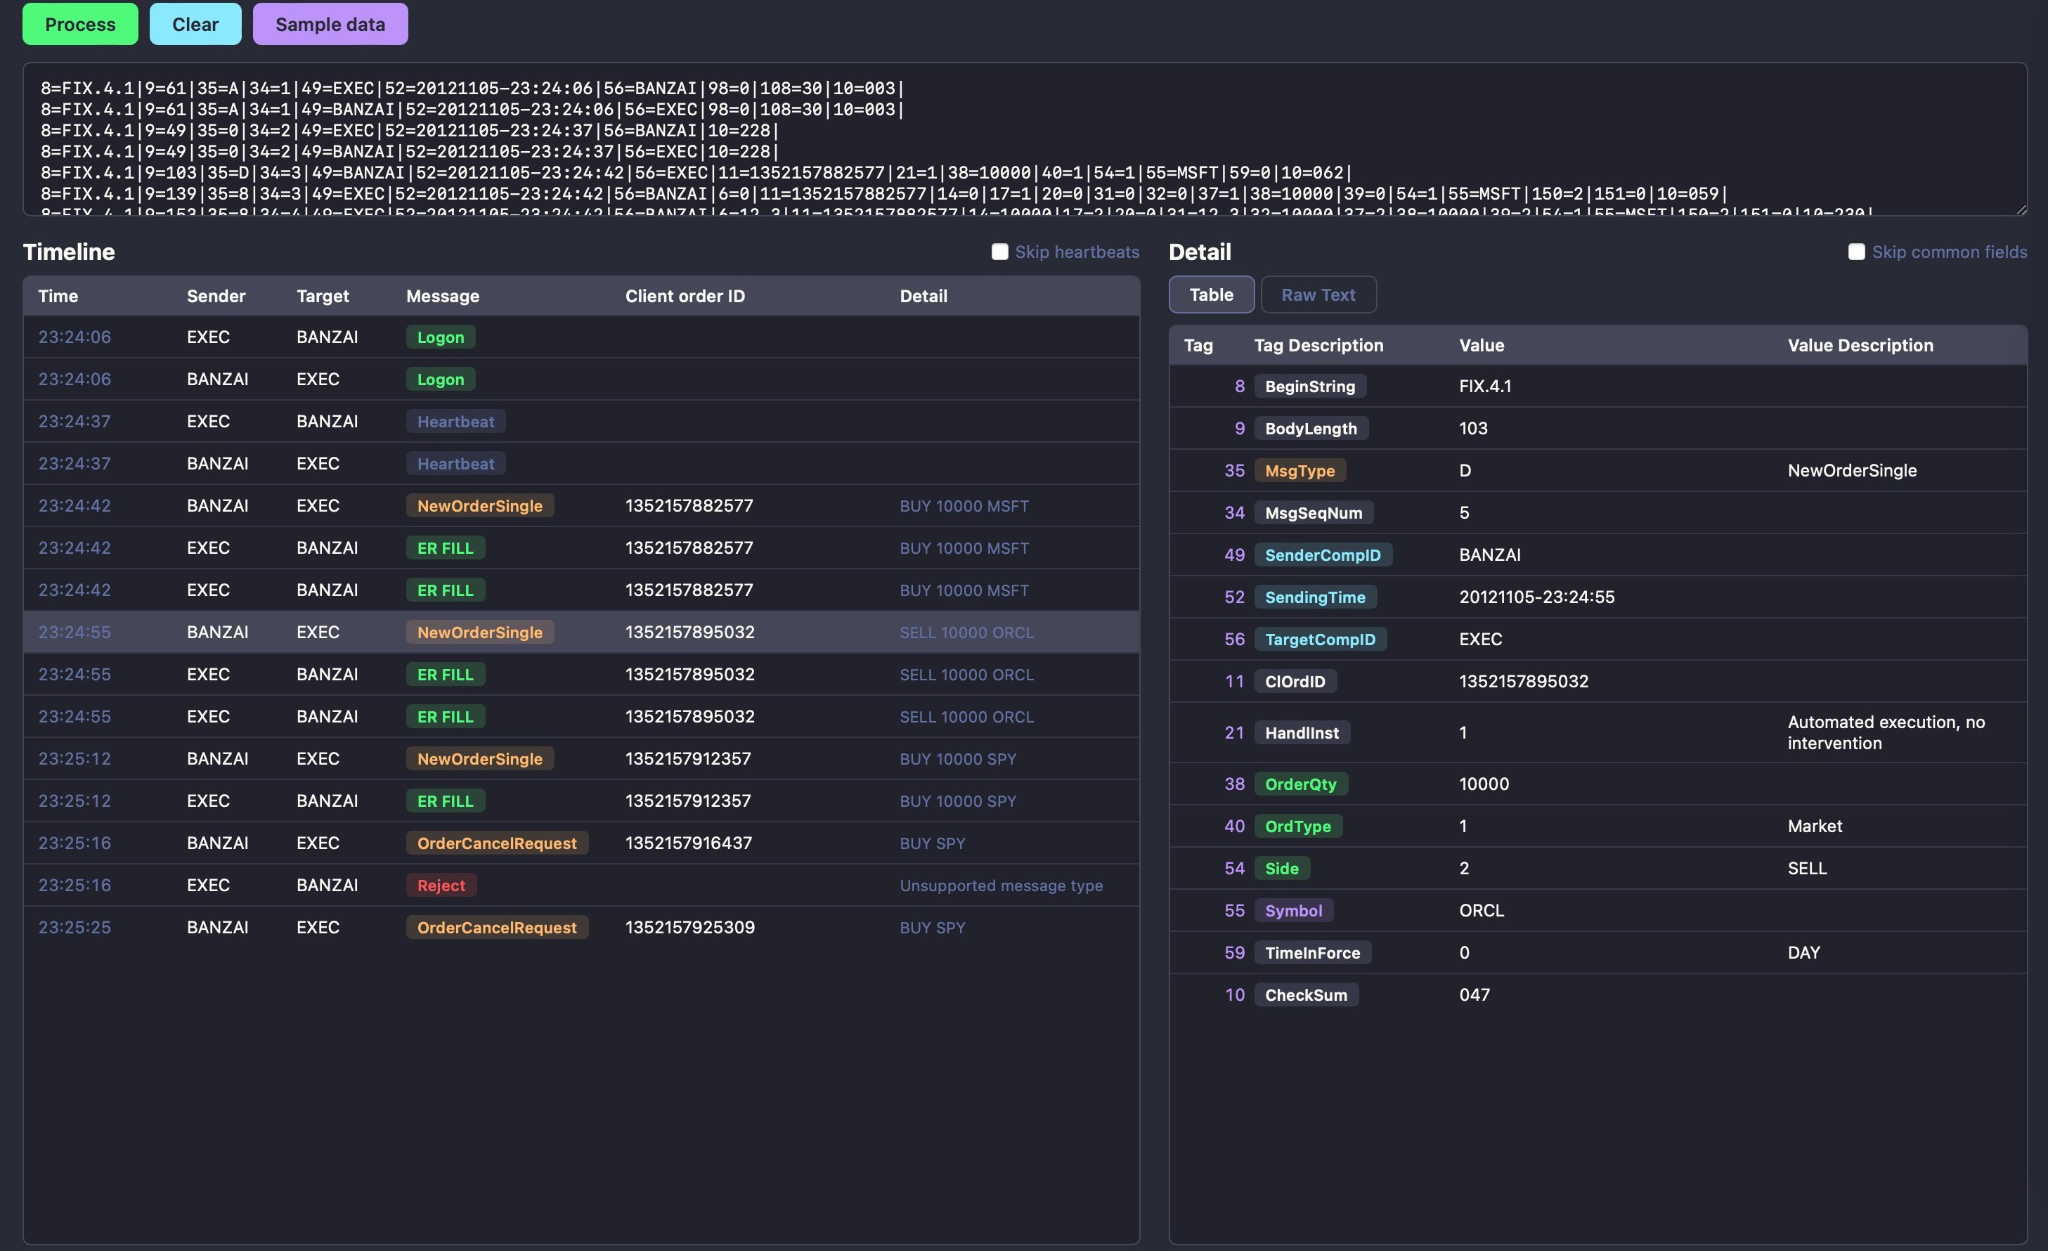
Task: Select the Symbol tag badge showing ORCL
Action: pyautogui.click(x=1292, y=910)
